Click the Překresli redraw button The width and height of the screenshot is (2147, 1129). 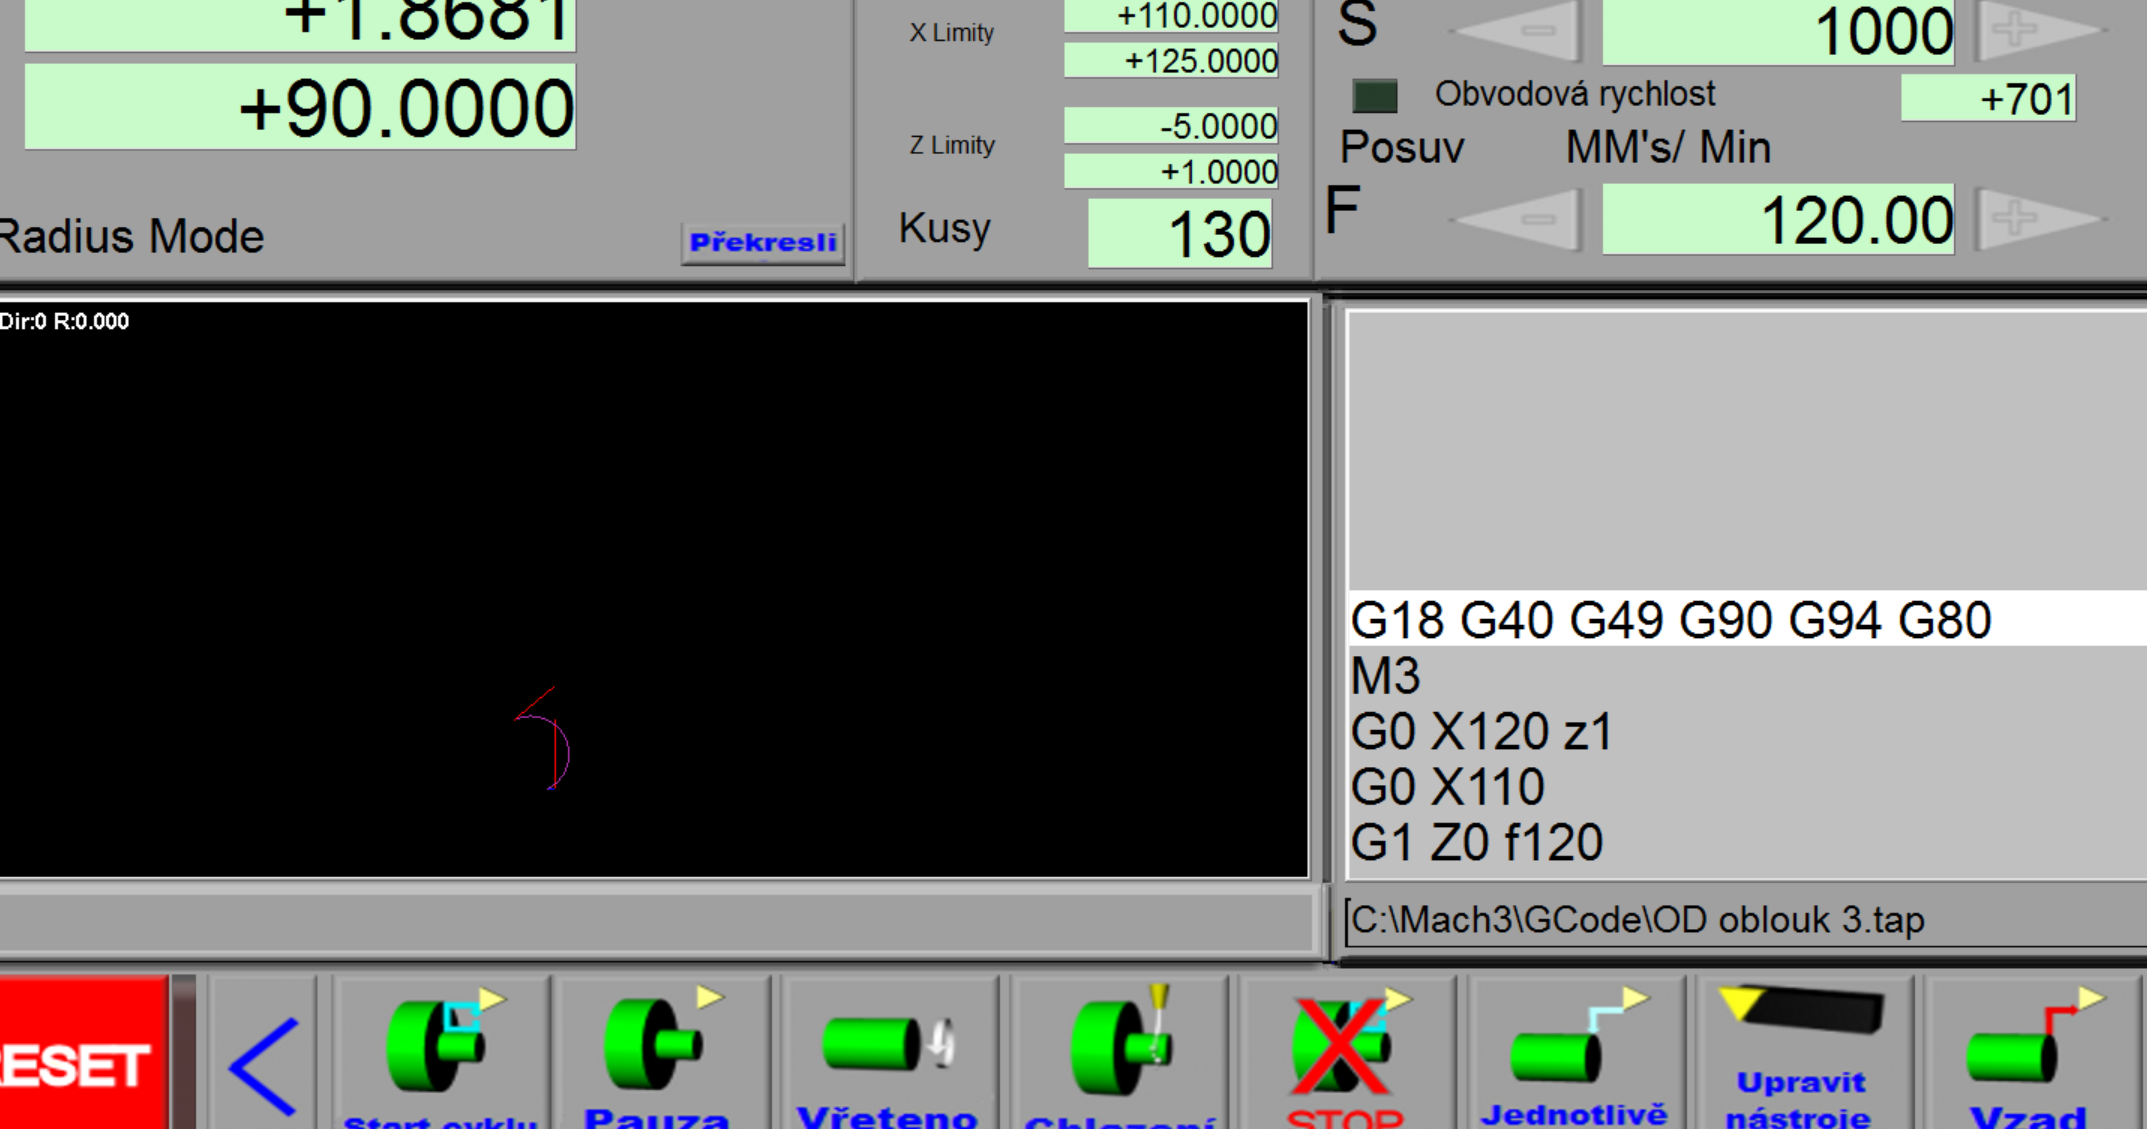tap(763, 242)
